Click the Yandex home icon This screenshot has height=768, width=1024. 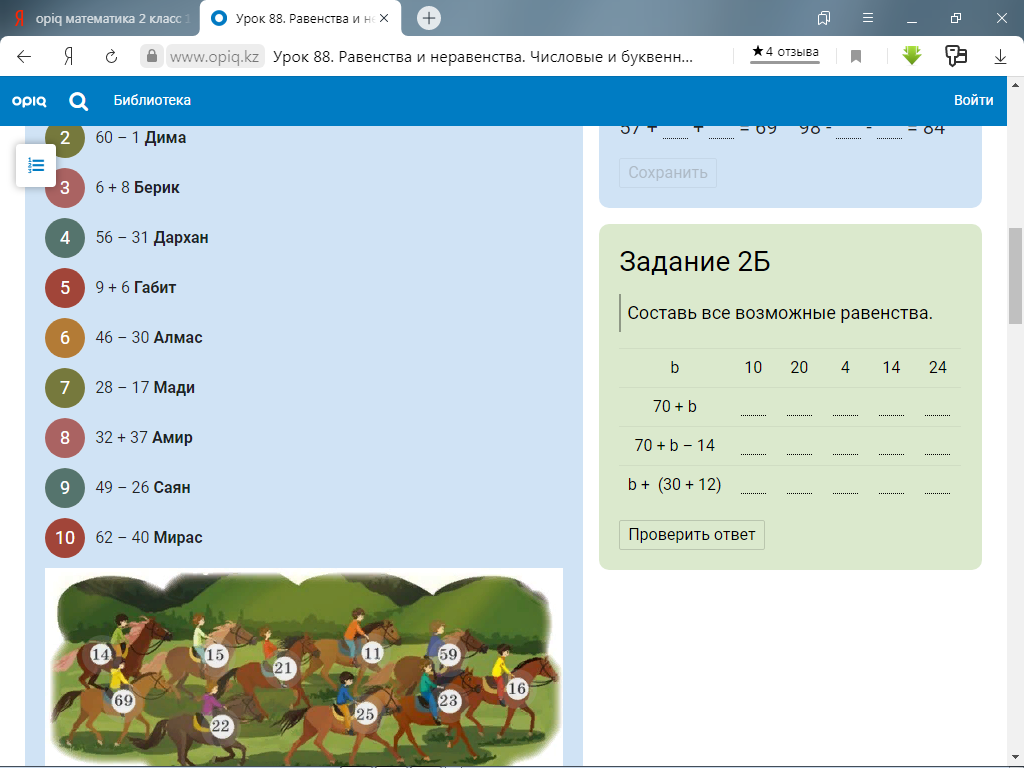[69, 57]
